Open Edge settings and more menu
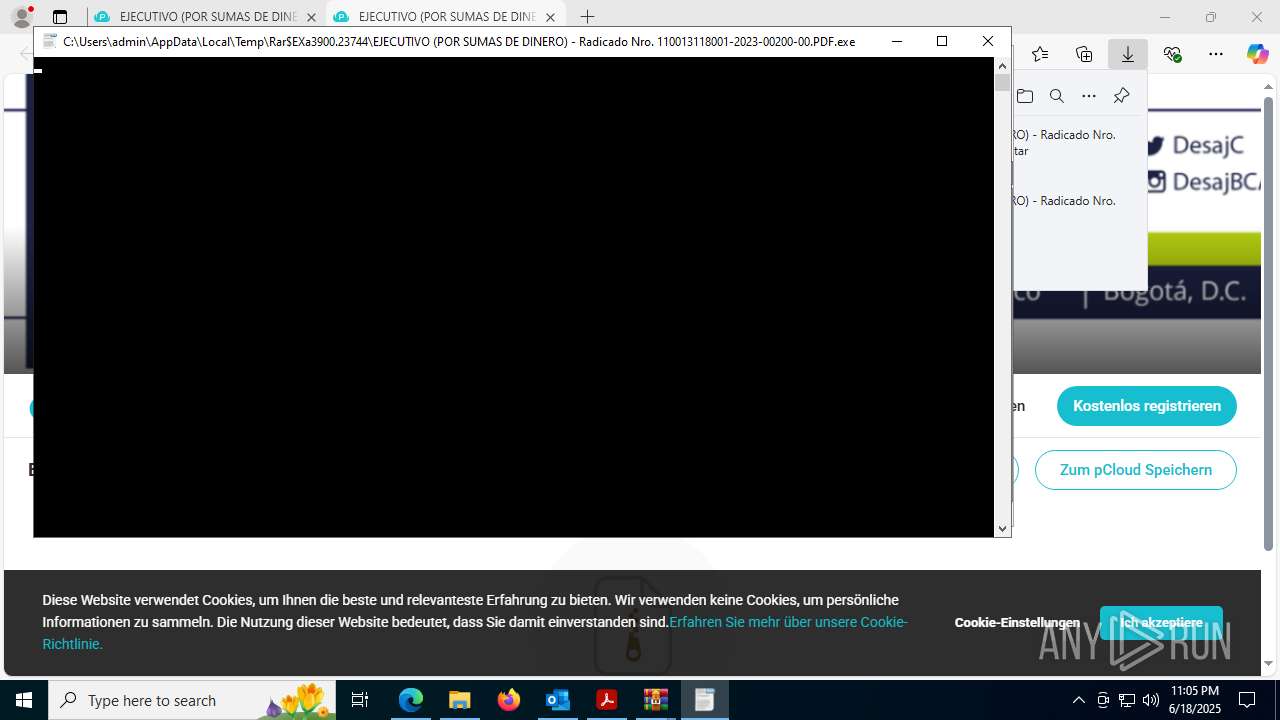Viewport: 1280px width, 720px height. click(1216, 54)
